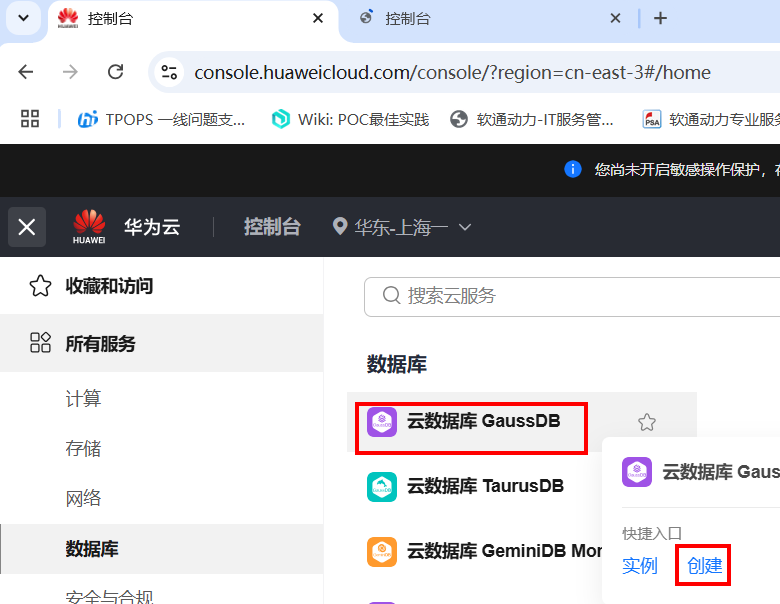Open 云数据库 GaussDB service

click(x=484, y=421)
